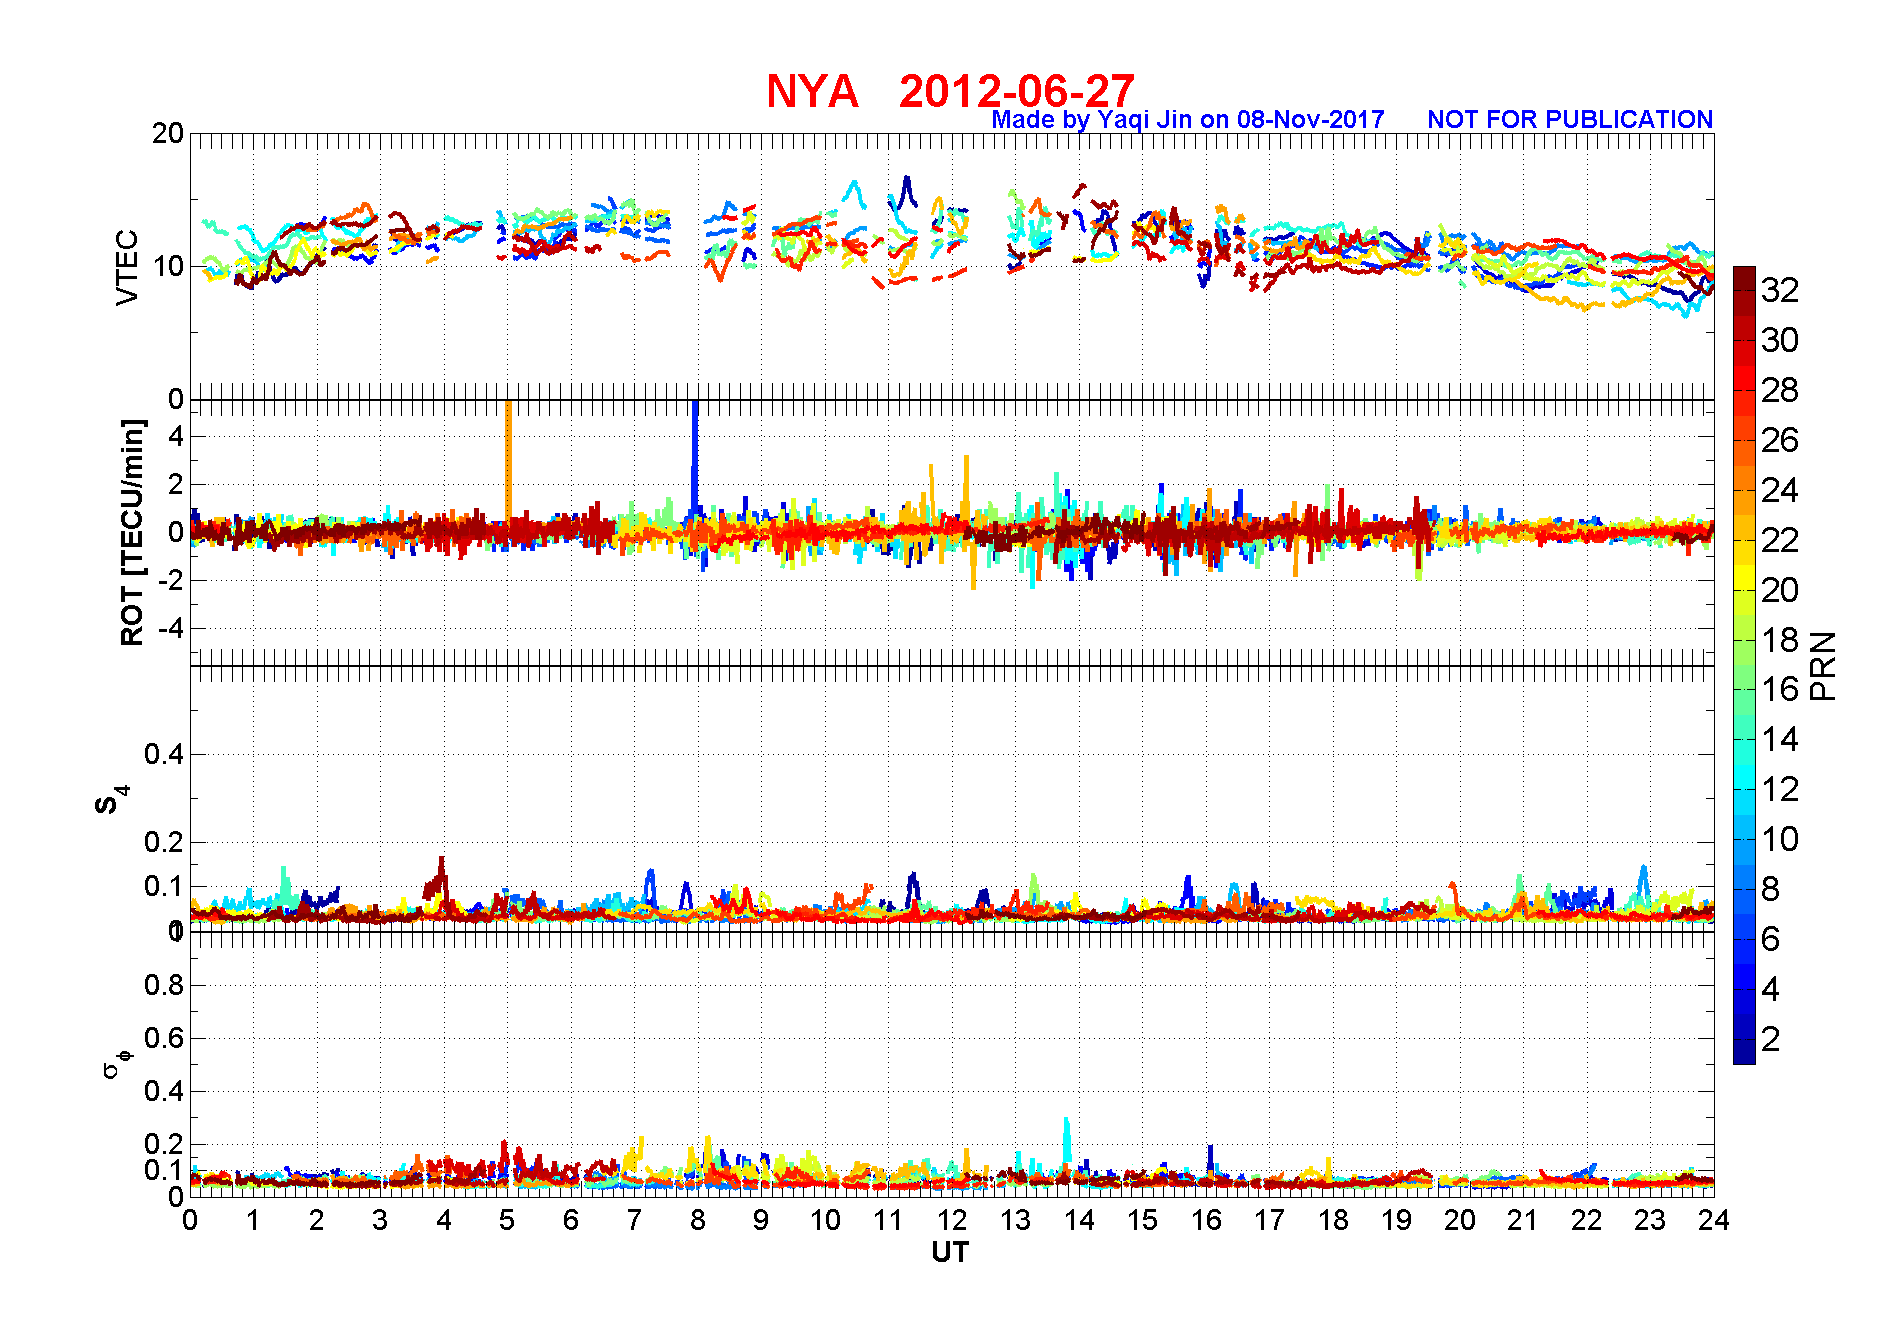Click the "NOT FOR PUBLICATION" notice

1570,120
